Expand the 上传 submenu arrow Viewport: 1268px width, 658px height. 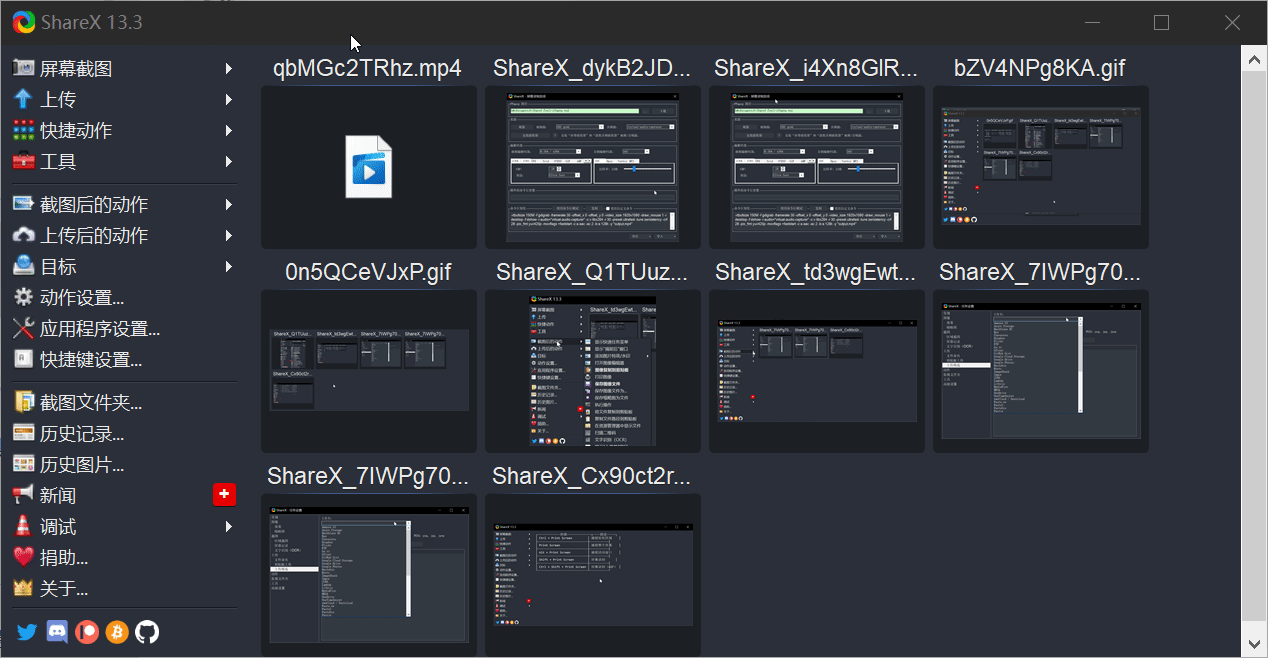(x=229, y=99)
